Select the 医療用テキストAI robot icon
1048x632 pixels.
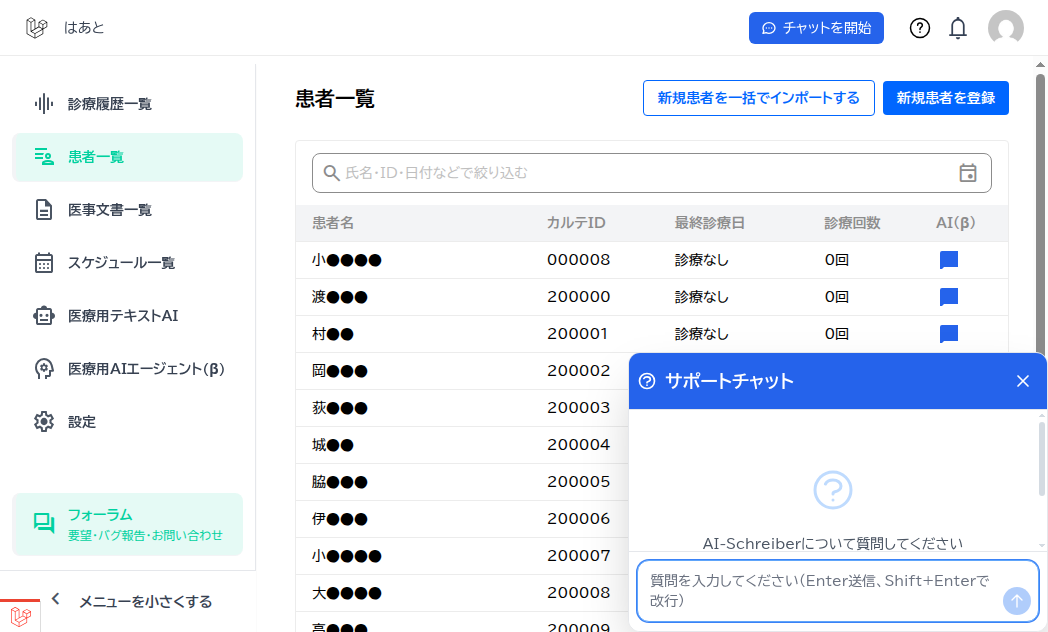pyautogui.click(x=42, y=315)
